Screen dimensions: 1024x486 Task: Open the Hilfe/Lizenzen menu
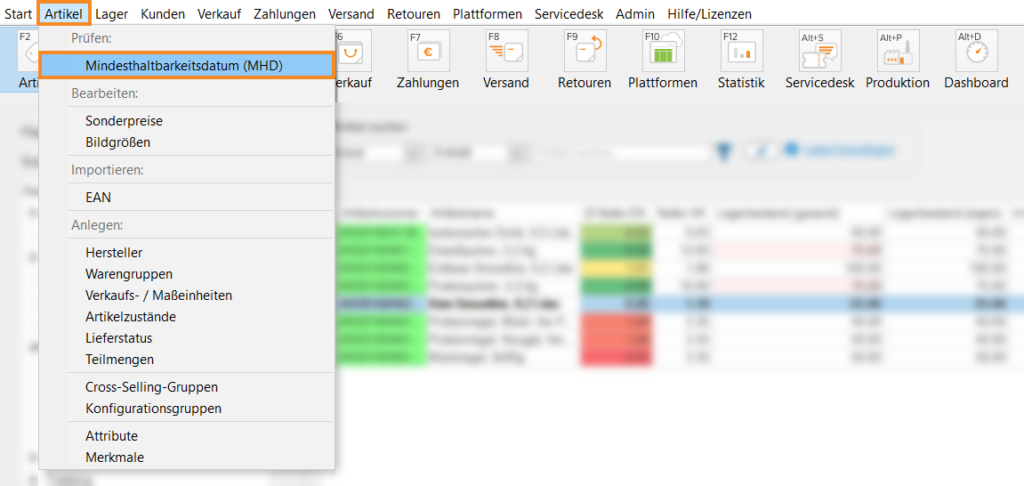(x=709, y=14)
